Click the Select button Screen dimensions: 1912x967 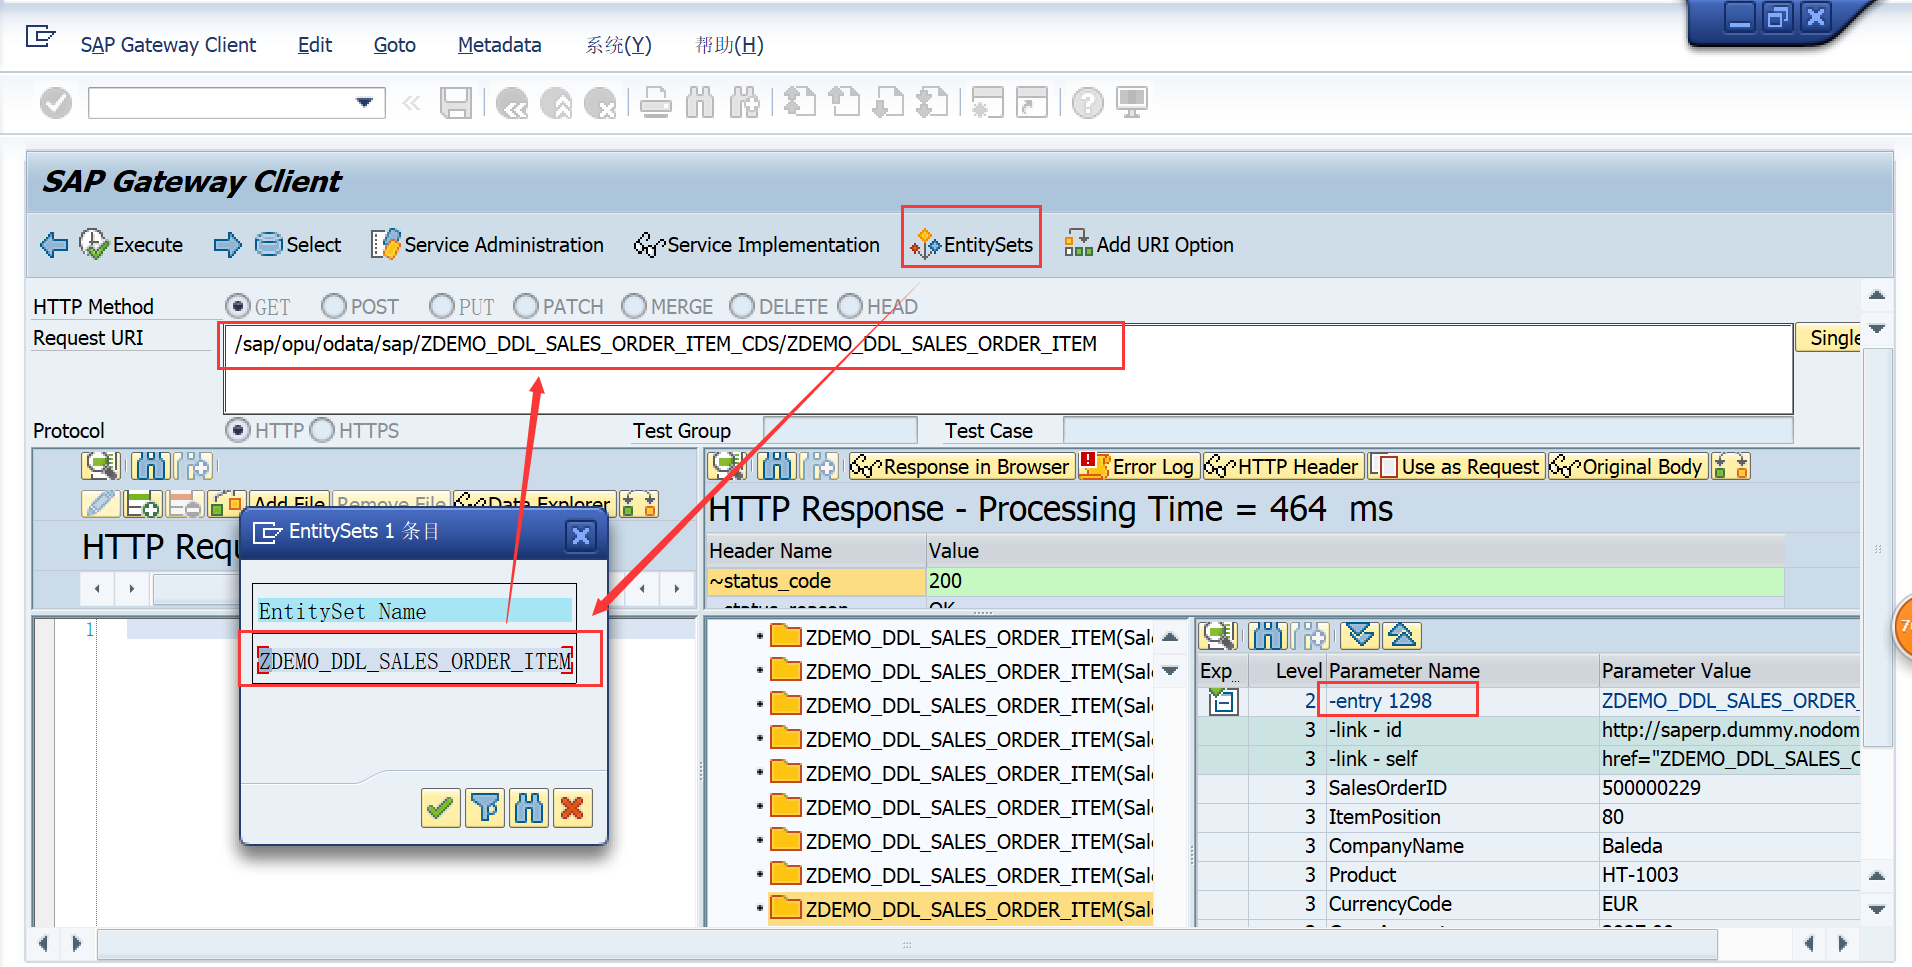coord(298,245)
